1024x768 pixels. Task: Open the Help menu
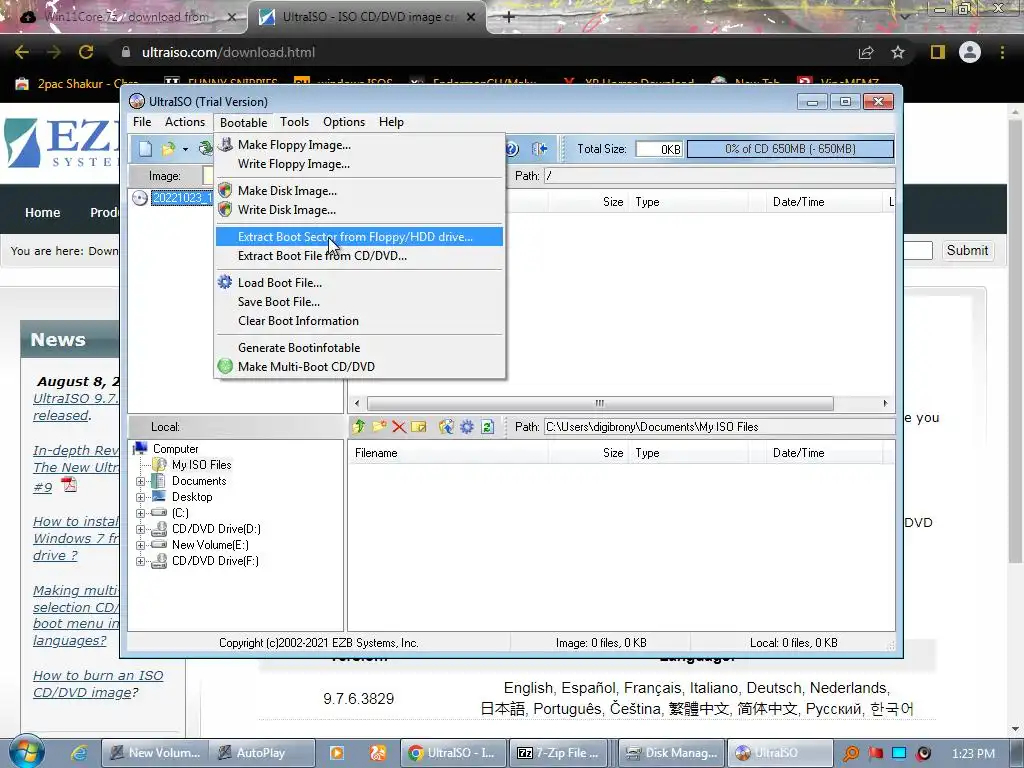391,122
